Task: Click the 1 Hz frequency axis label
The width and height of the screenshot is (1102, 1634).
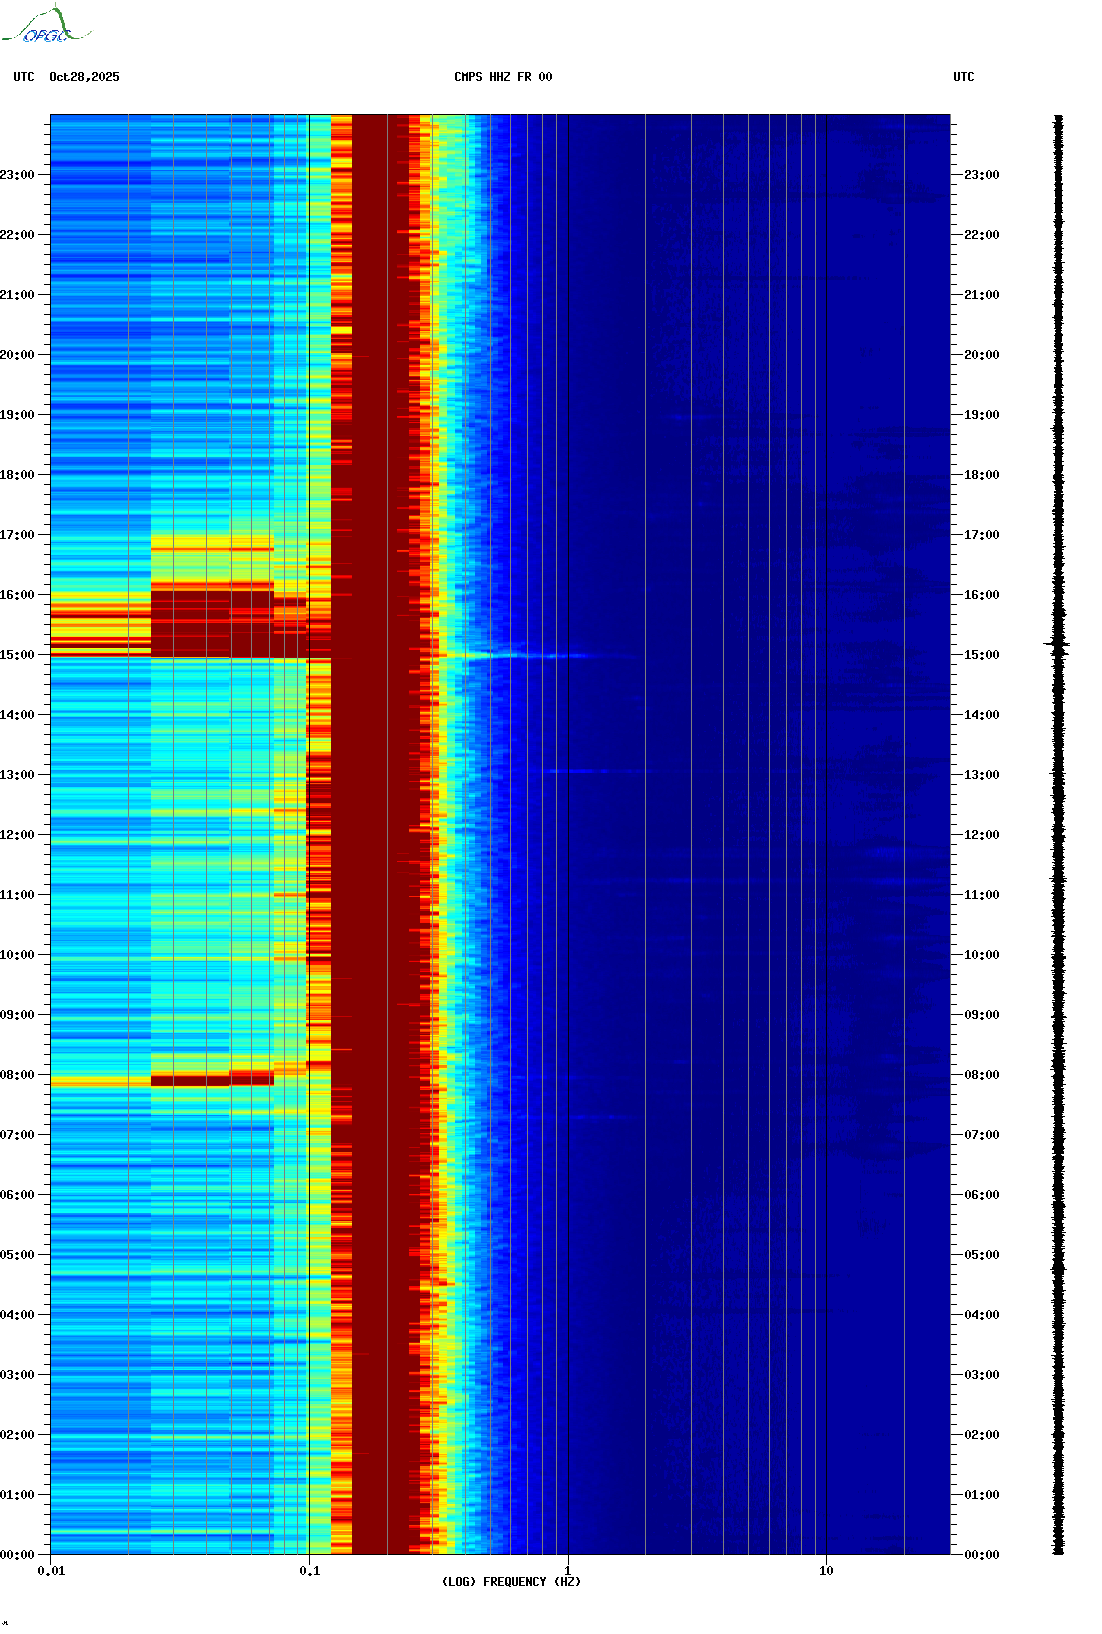Action: pos(568,1571)
